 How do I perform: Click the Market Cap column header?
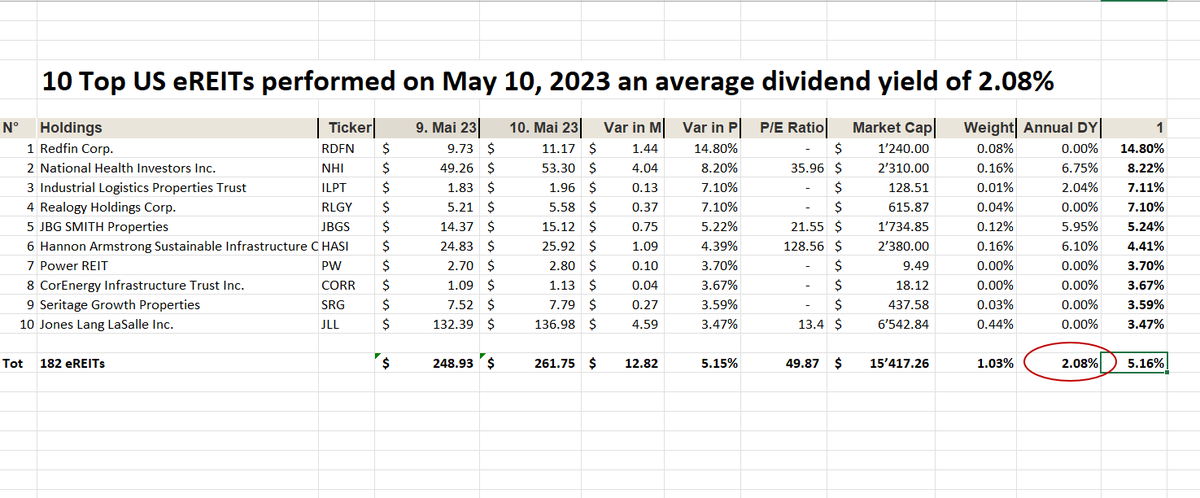881,128
